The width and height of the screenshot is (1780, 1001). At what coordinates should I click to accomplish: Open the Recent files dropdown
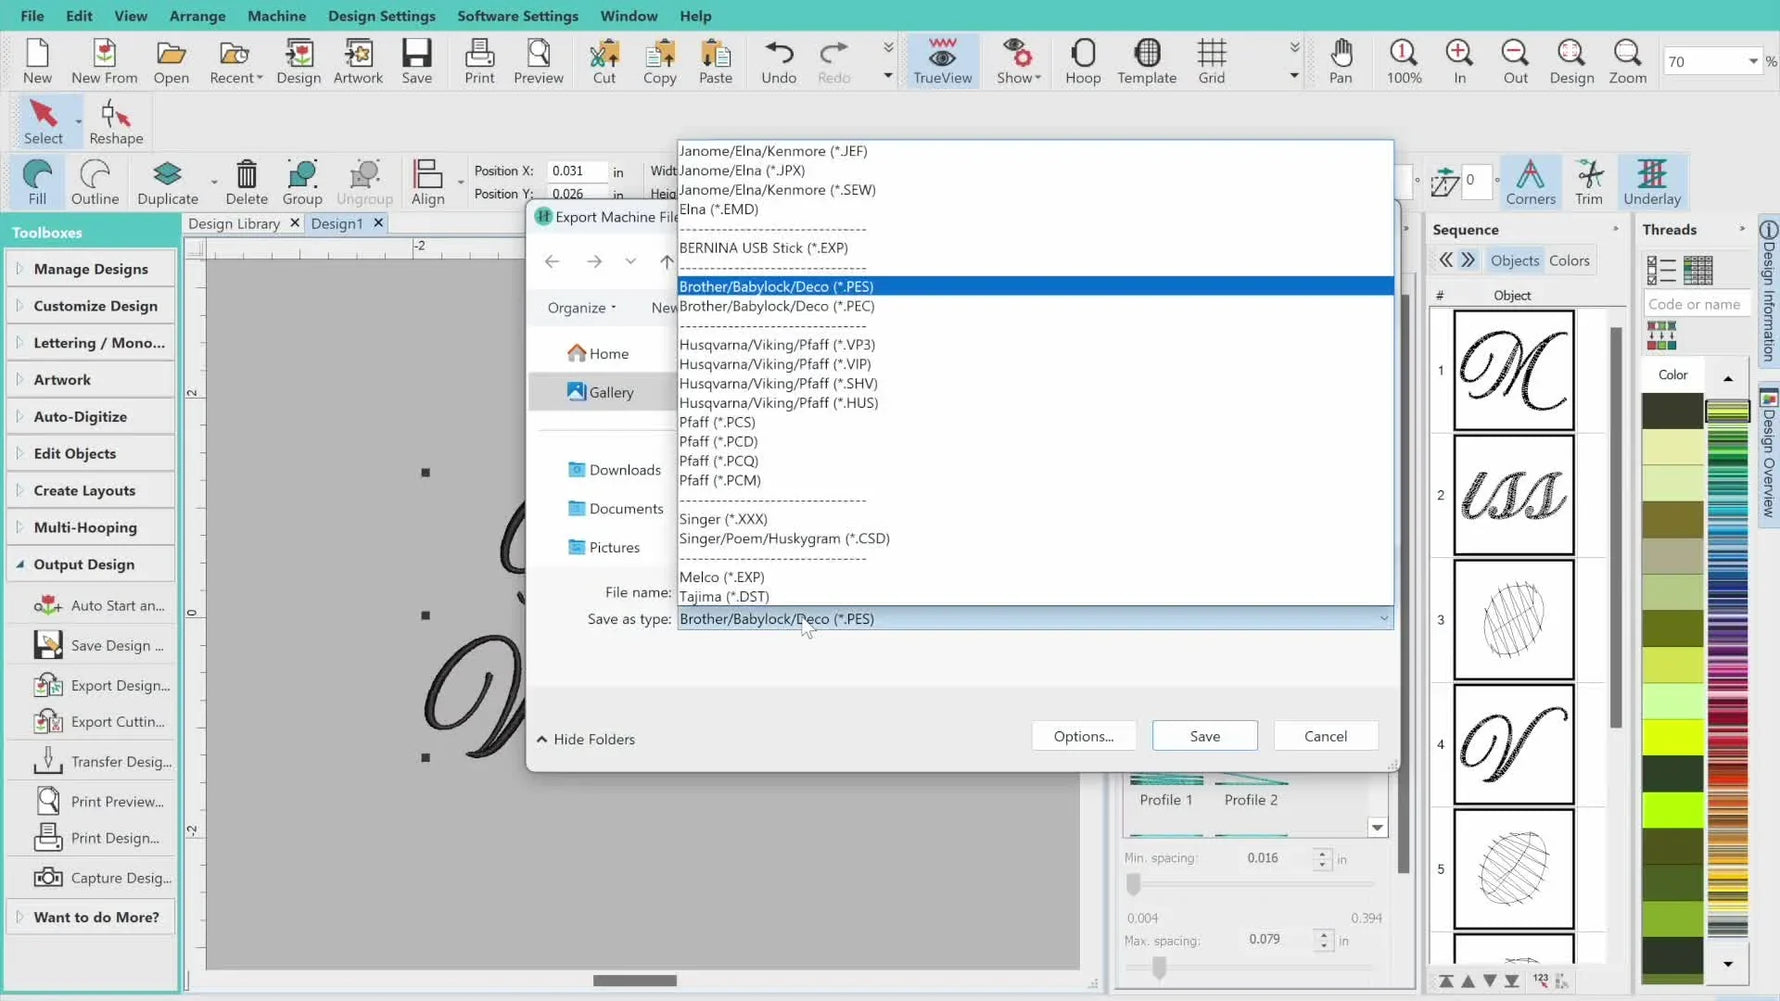click(x=236, y=61)
